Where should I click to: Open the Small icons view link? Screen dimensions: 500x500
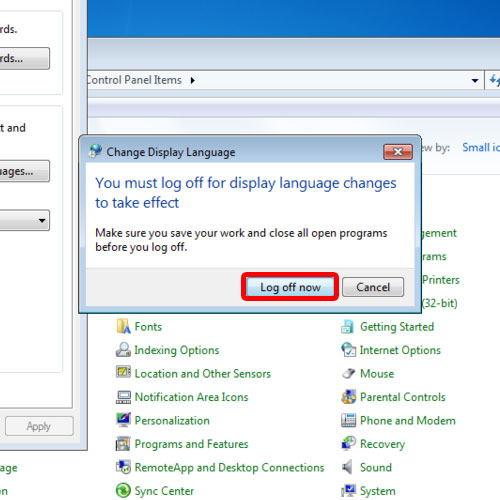(x=481, y=147)
